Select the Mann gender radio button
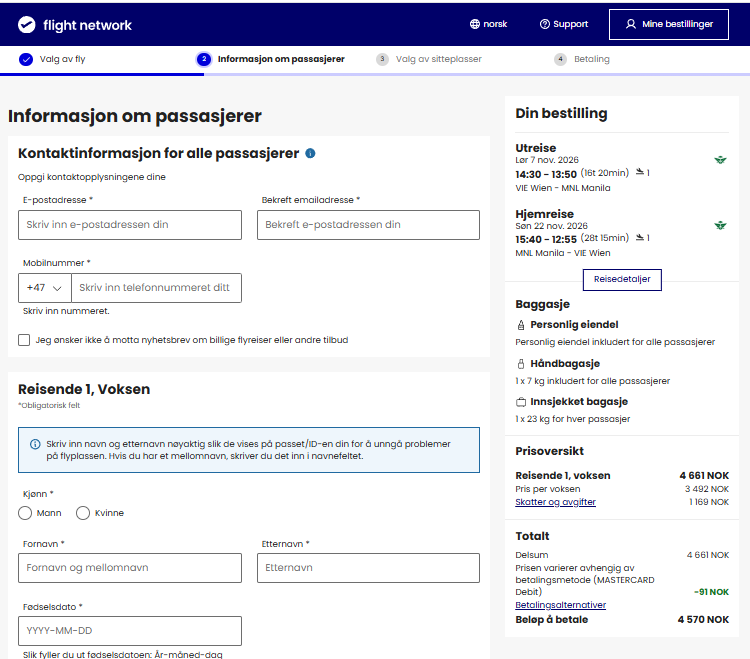 point(25,513)
